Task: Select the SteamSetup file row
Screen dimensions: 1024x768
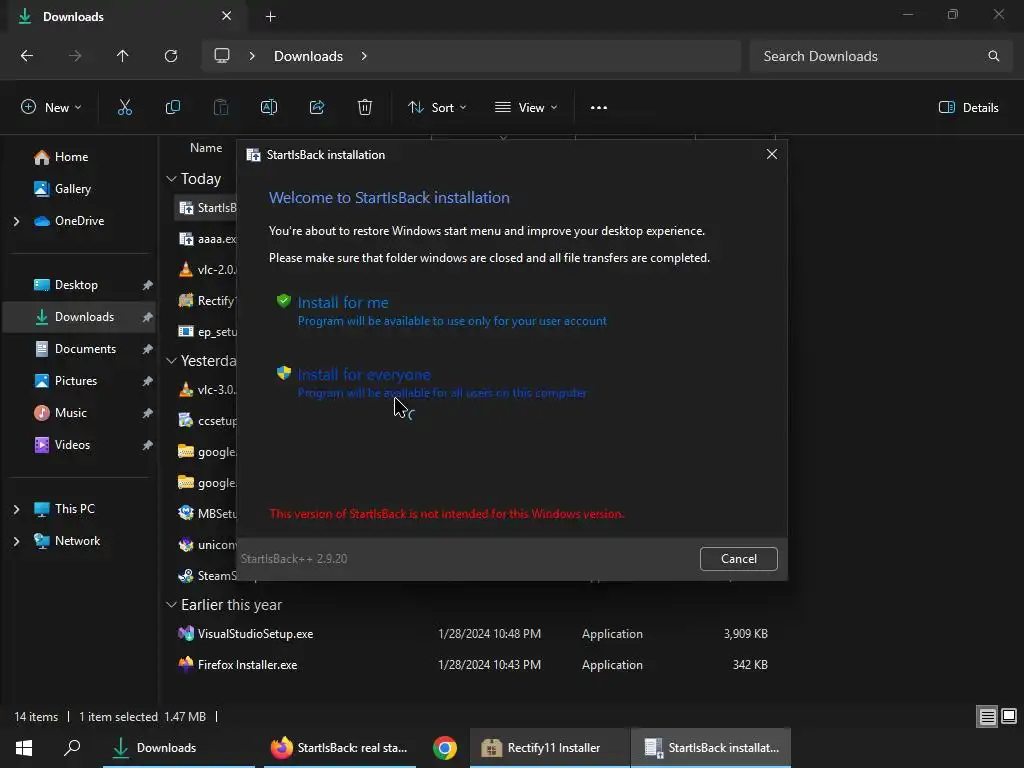Action: point(205,575)
